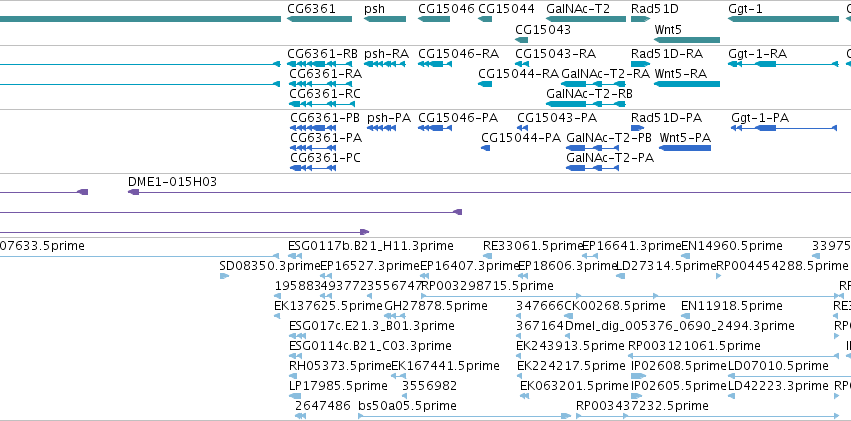The image size is (851, 421).
Task: Click the GalNAc-T2-PB protein feature
Action: coord(593,148)
